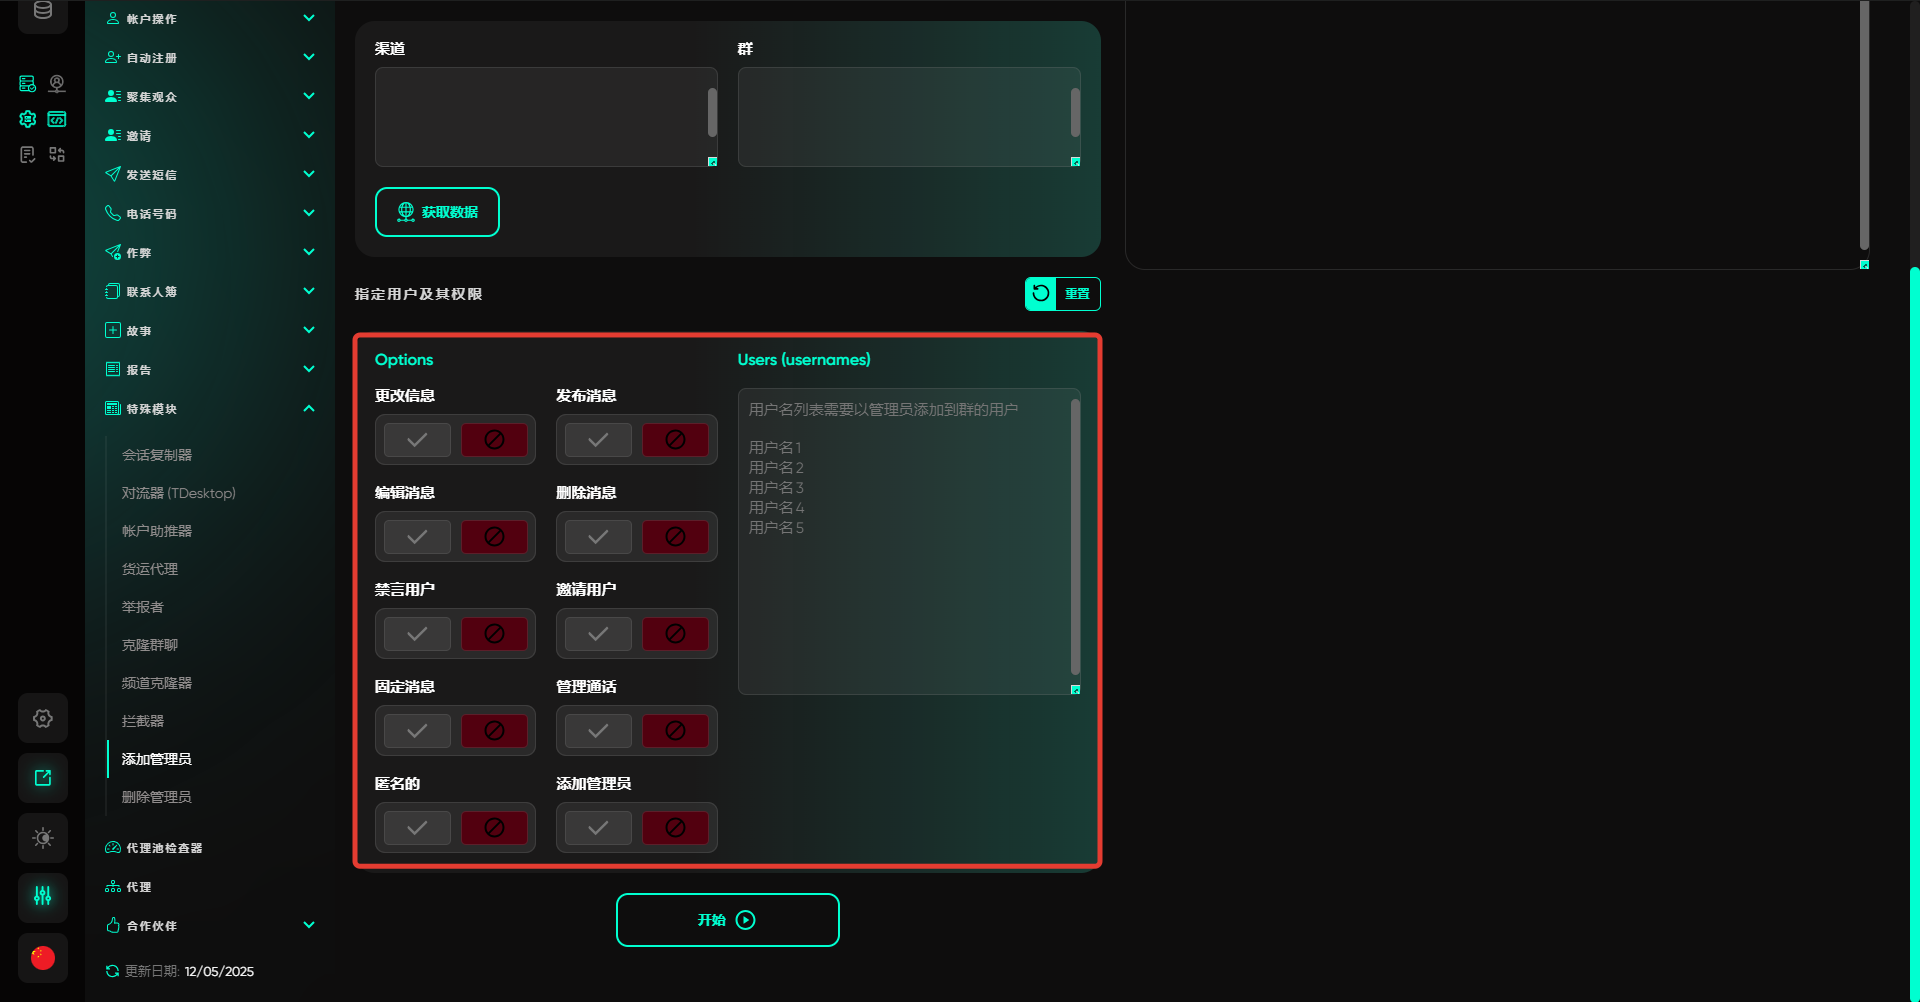Click the gear settings icon in left rail
This screenshot has height=1002, width=1920.
(x=43, y=718)
